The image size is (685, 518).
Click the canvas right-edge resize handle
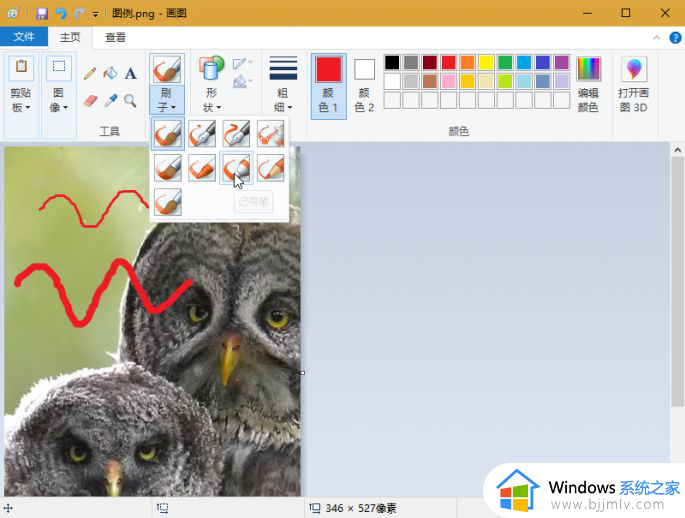click(x=303, y=373)
